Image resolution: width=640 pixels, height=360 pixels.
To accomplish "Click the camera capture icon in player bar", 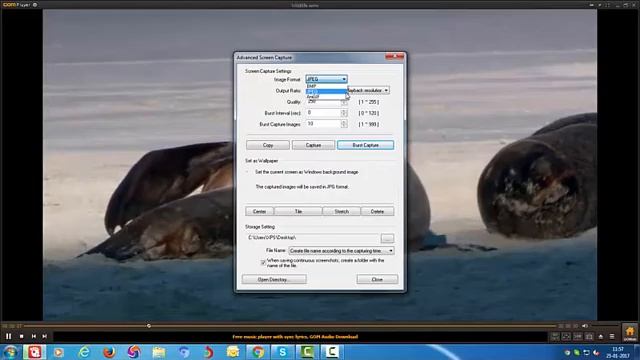I will tap(589, 336).
